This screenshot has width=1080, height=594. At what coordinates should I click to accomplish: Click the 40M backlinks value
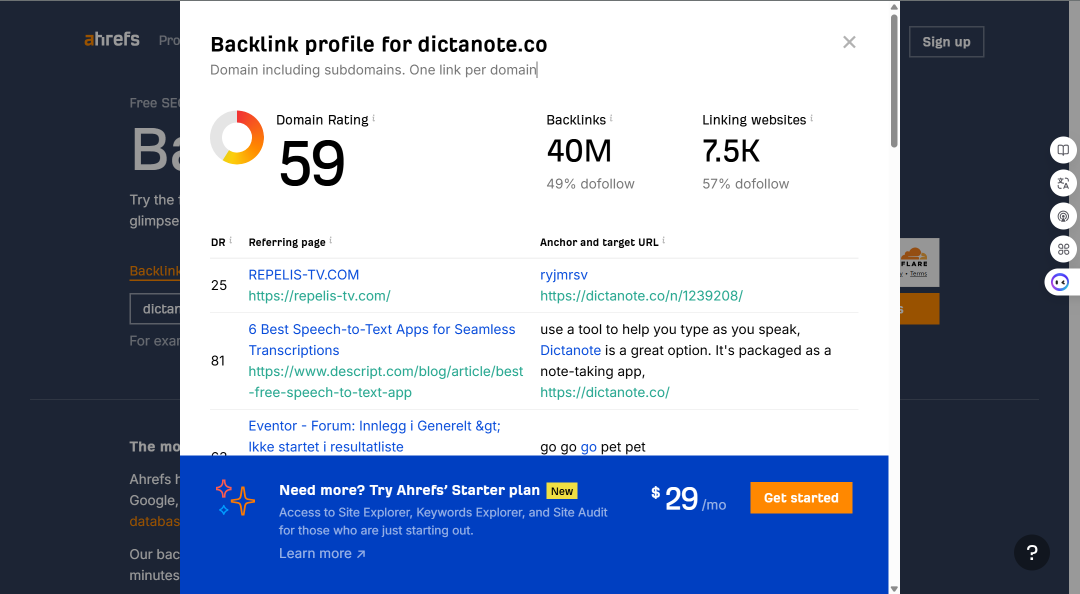tap(579, 151)
